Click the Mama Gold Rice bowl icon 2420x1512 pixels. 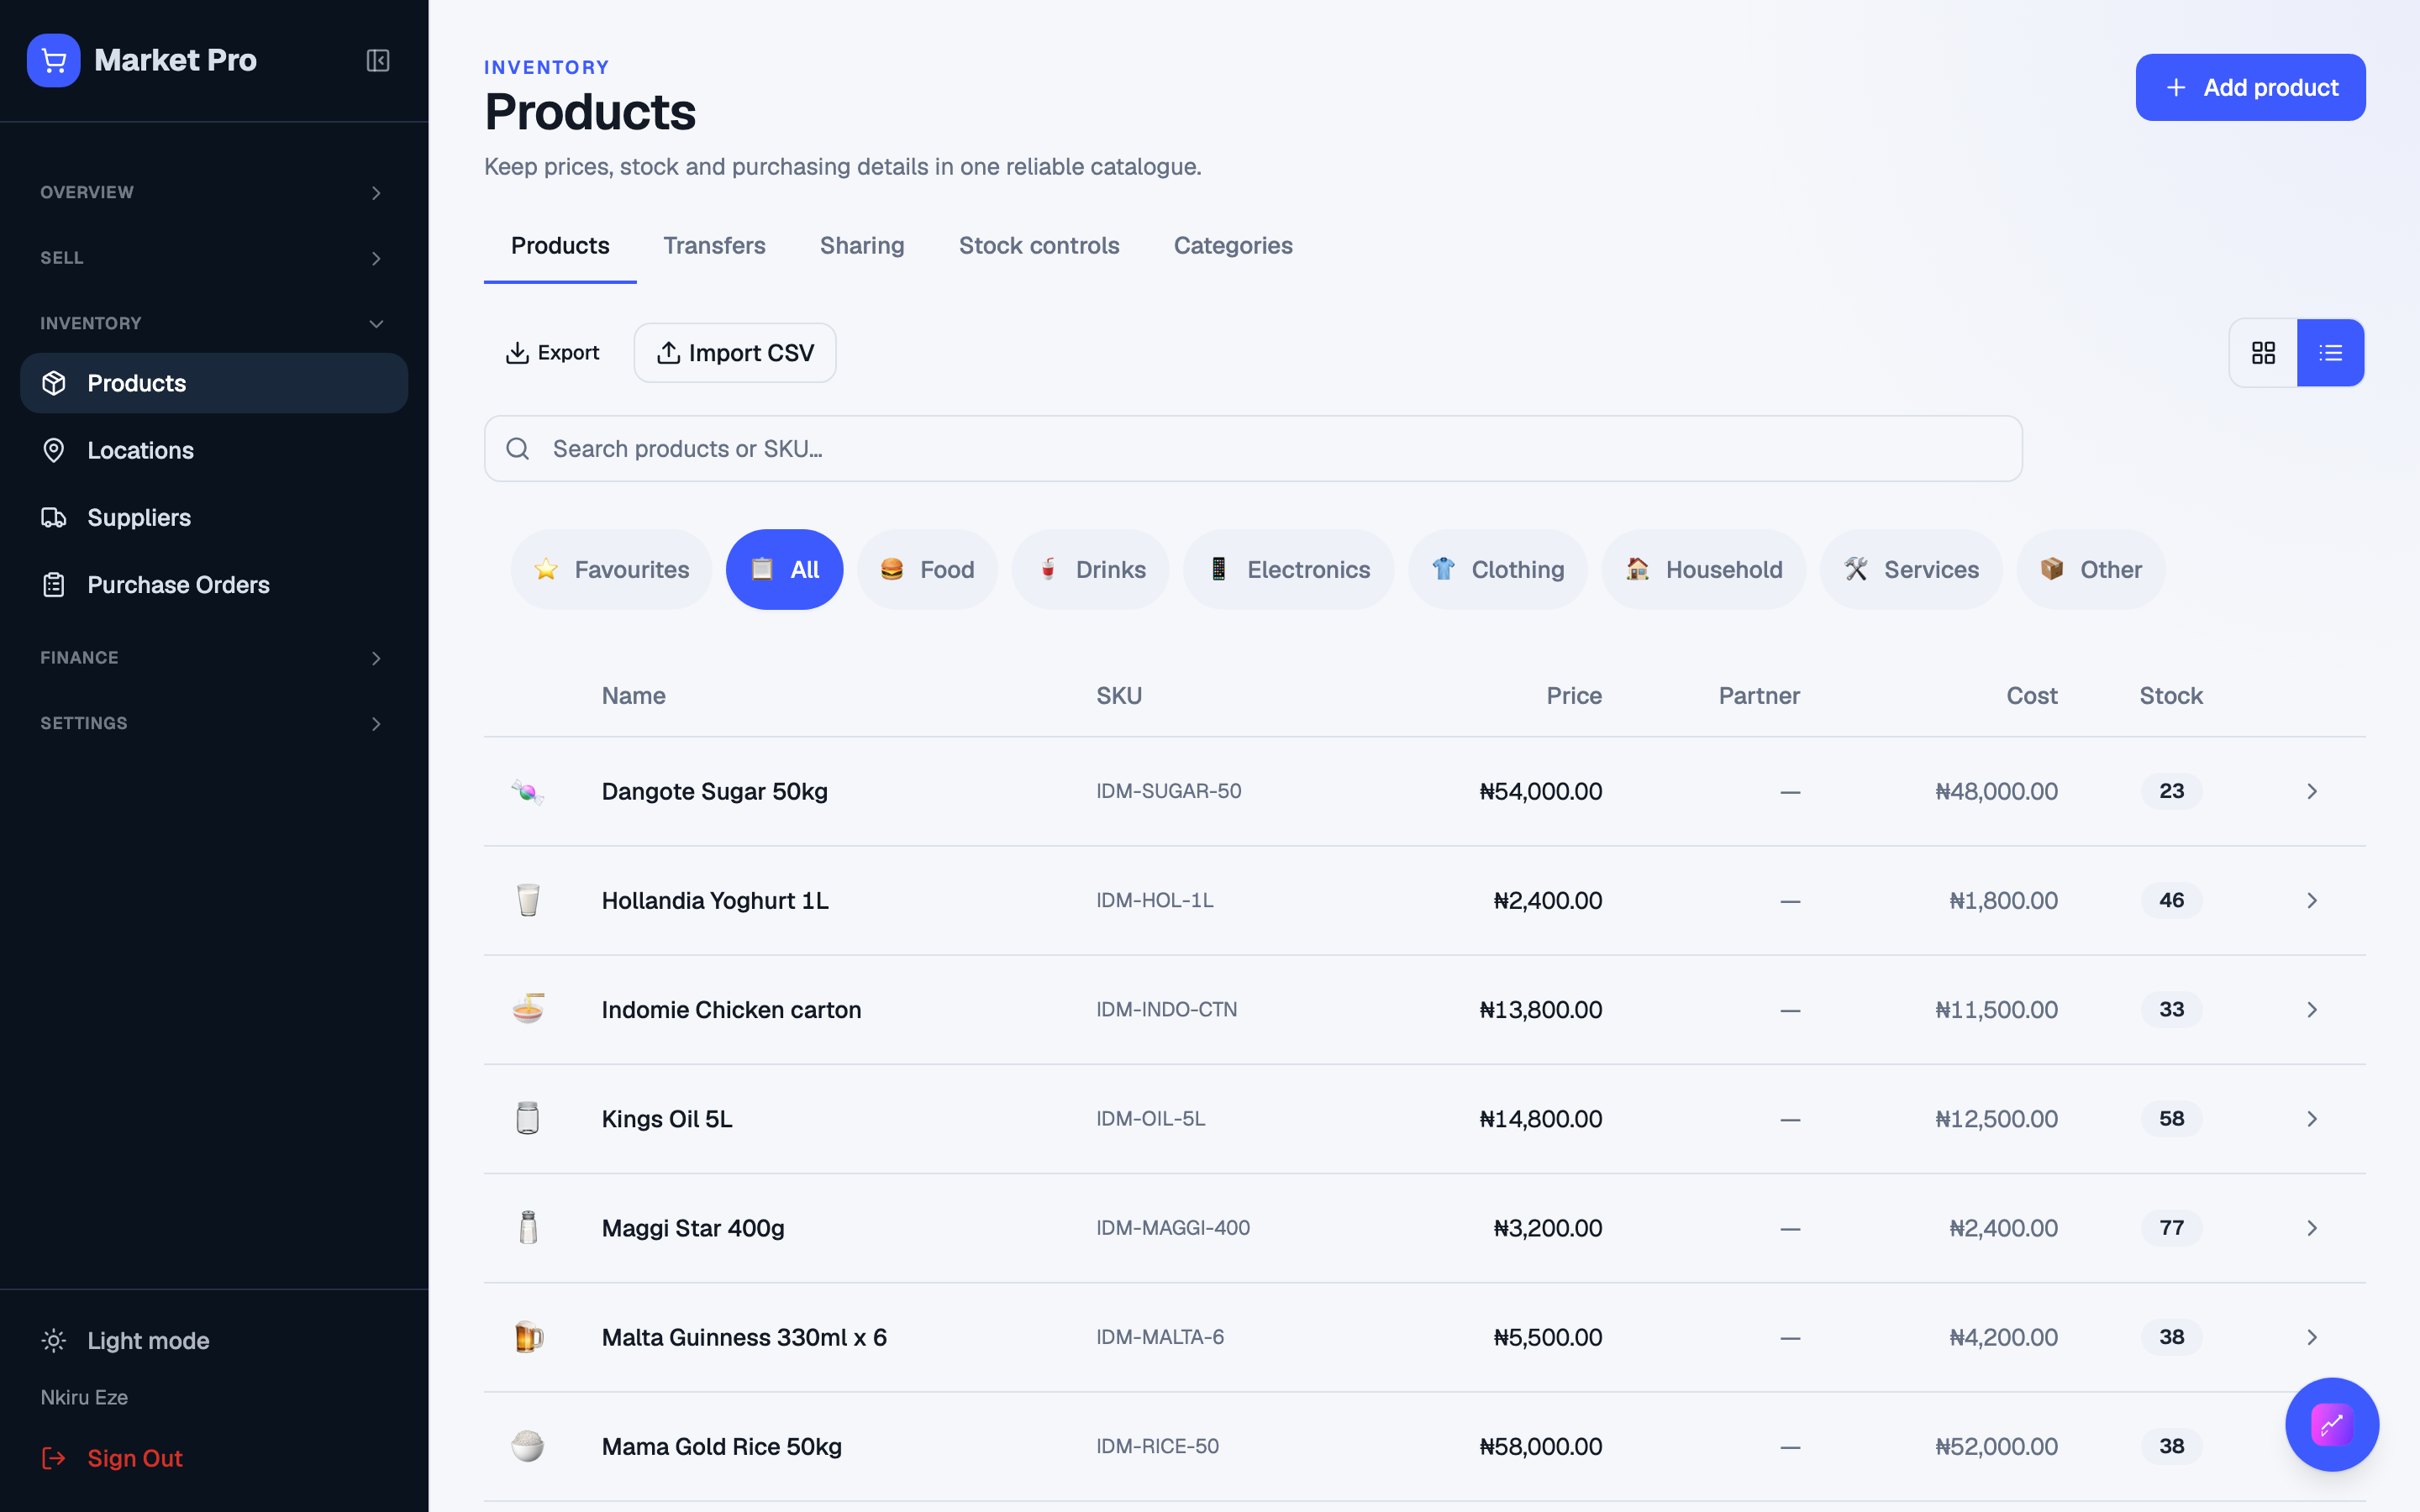528,1446
